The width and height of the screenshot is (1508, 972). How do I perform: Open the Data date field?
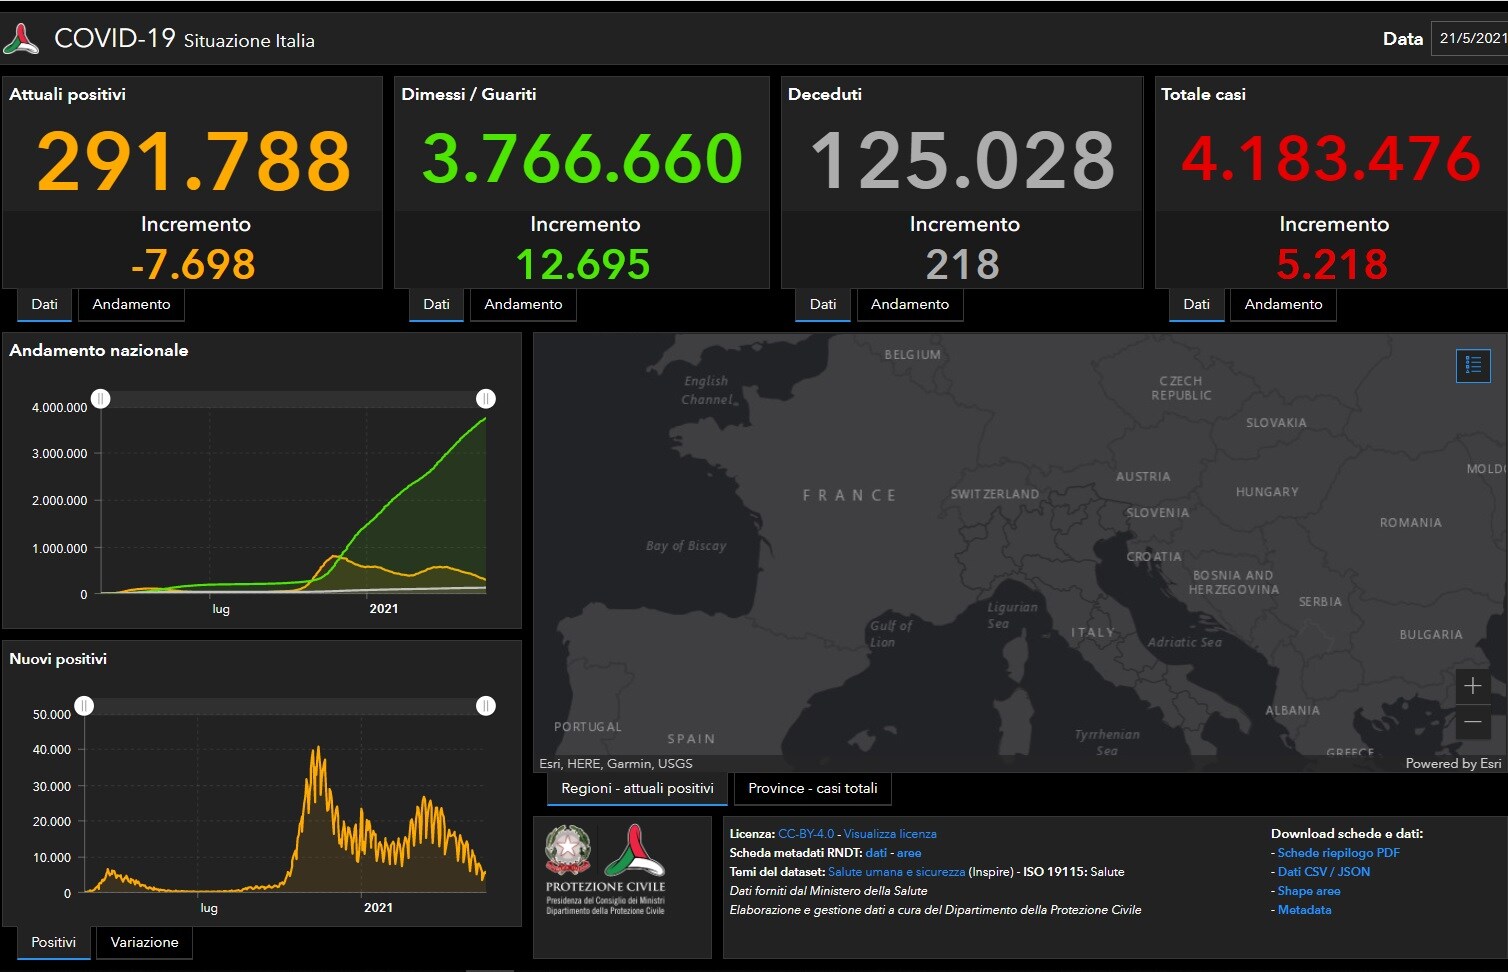click(x=1470, y=39)
